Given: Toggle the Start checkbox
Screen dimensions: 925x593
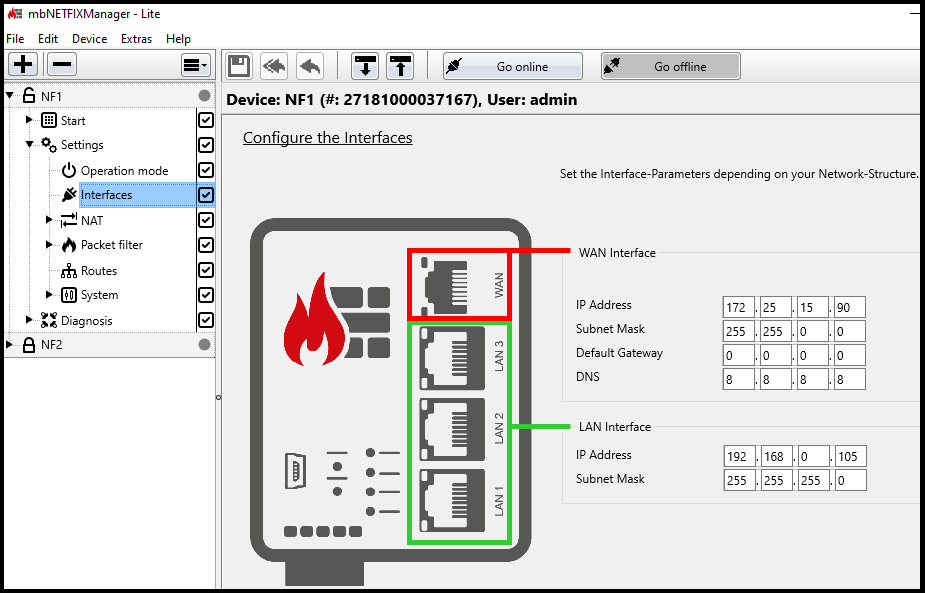Looking at the screenshot, I should (205, 120).
